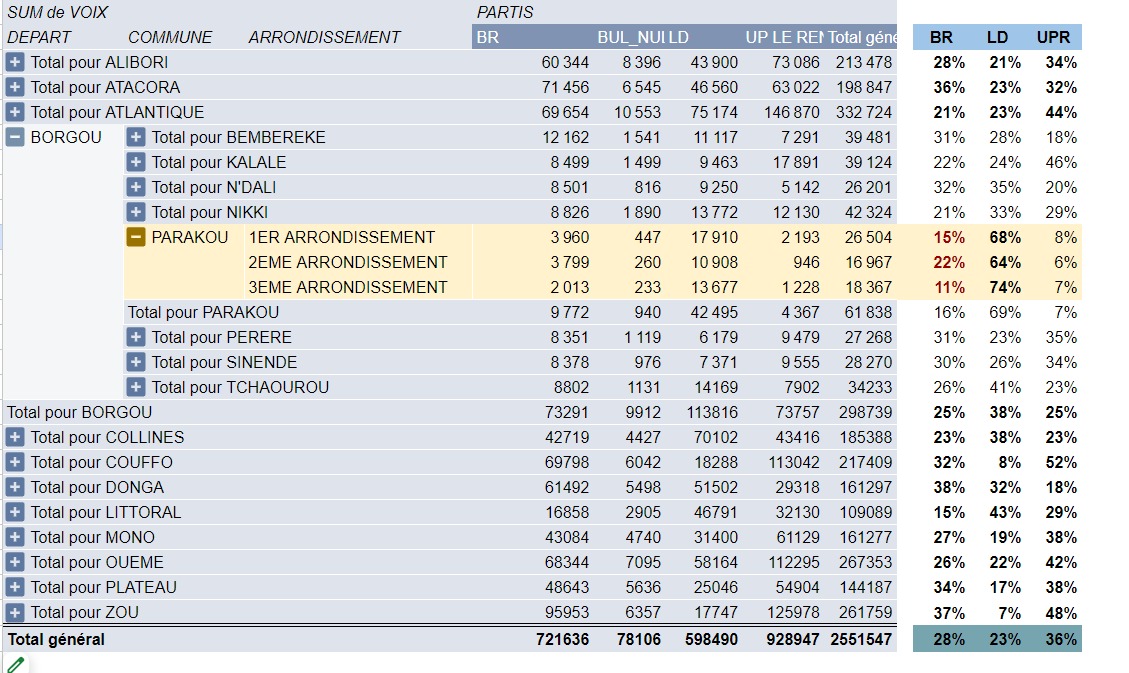The height and width of the screenshot is (673, 1129).
Task: Expand the ALIBORI department rows
Action: point(15,63)
